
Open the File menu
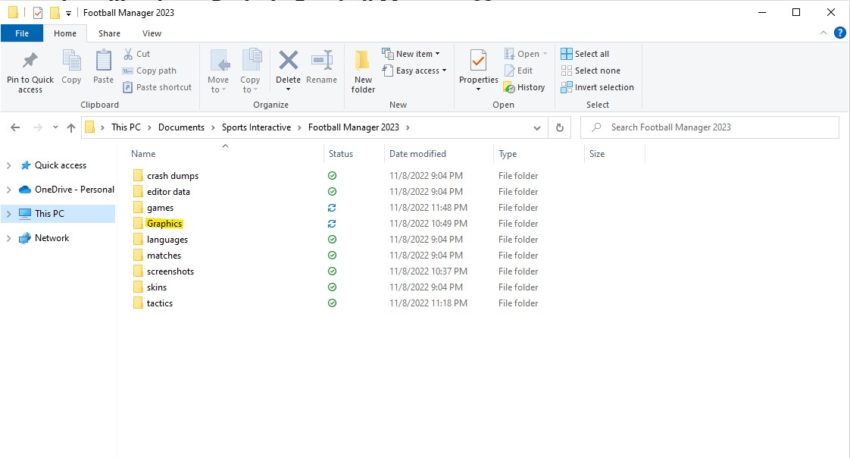(22, 33)
